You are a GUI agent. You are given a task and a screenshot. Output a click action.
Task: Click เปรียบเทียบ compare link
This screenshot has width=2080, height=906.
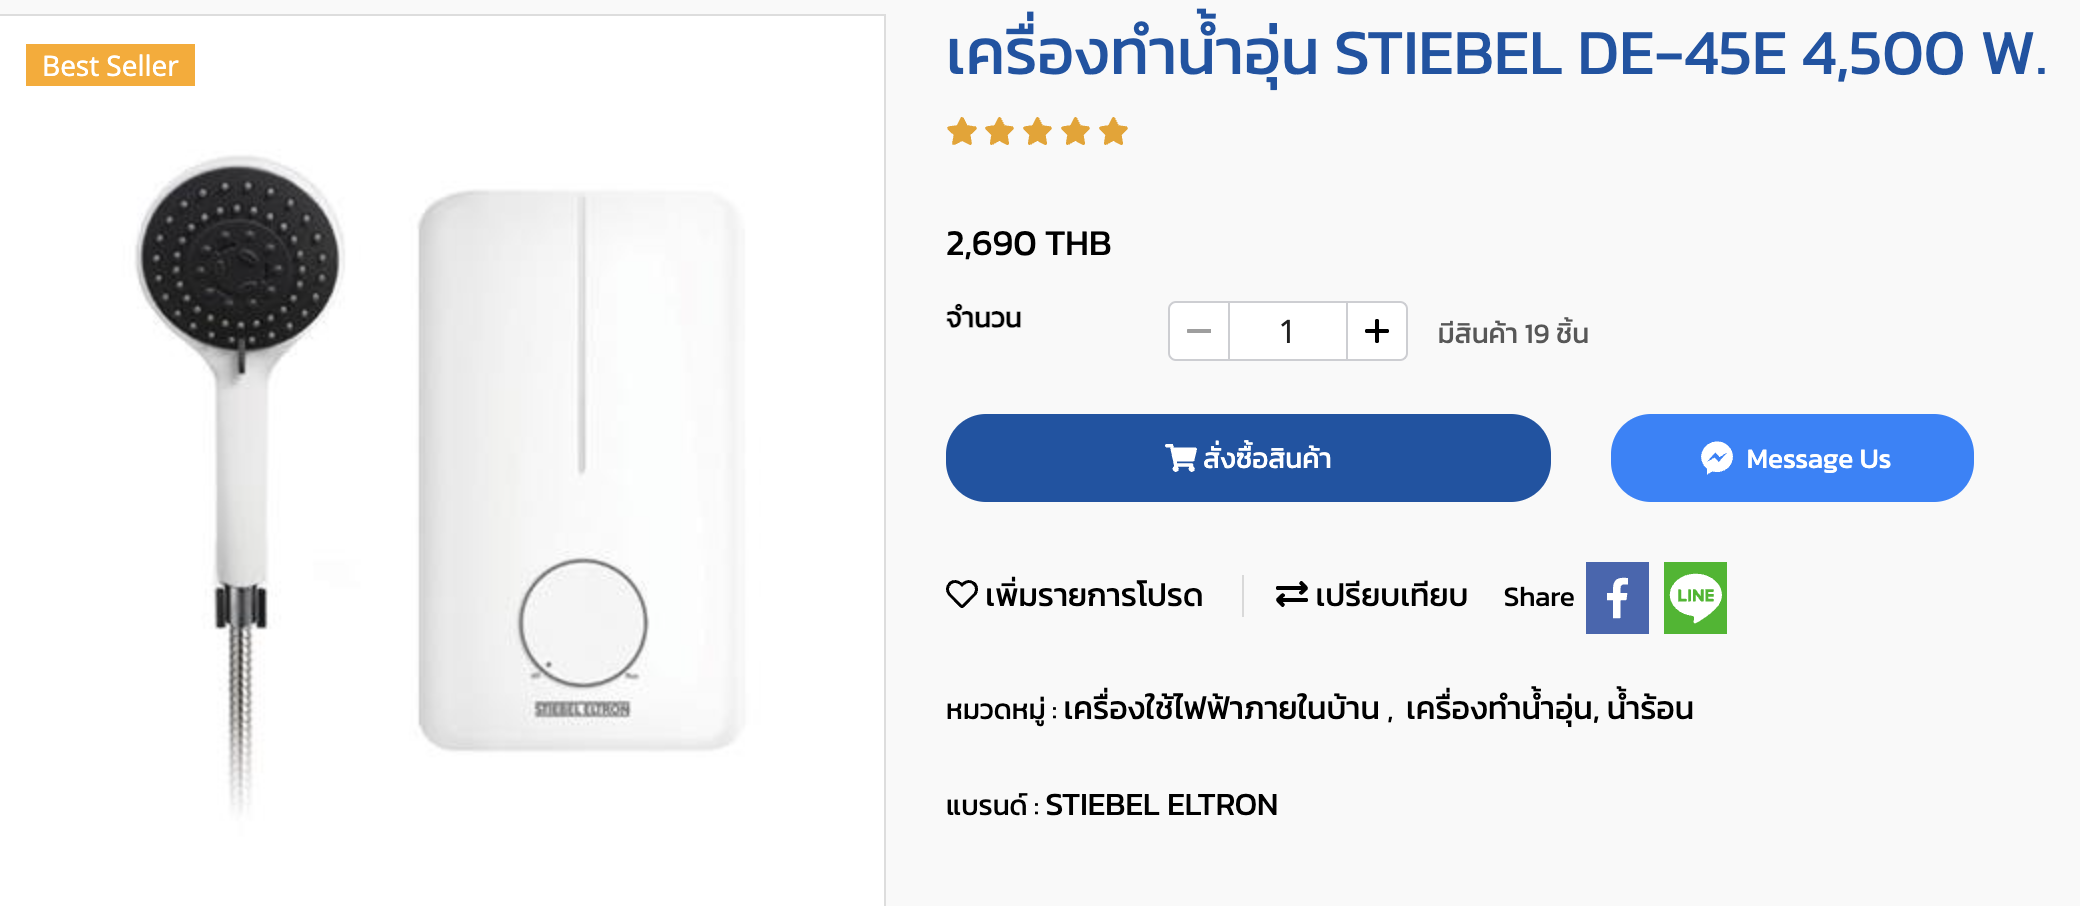click(x=1390, y=596)
